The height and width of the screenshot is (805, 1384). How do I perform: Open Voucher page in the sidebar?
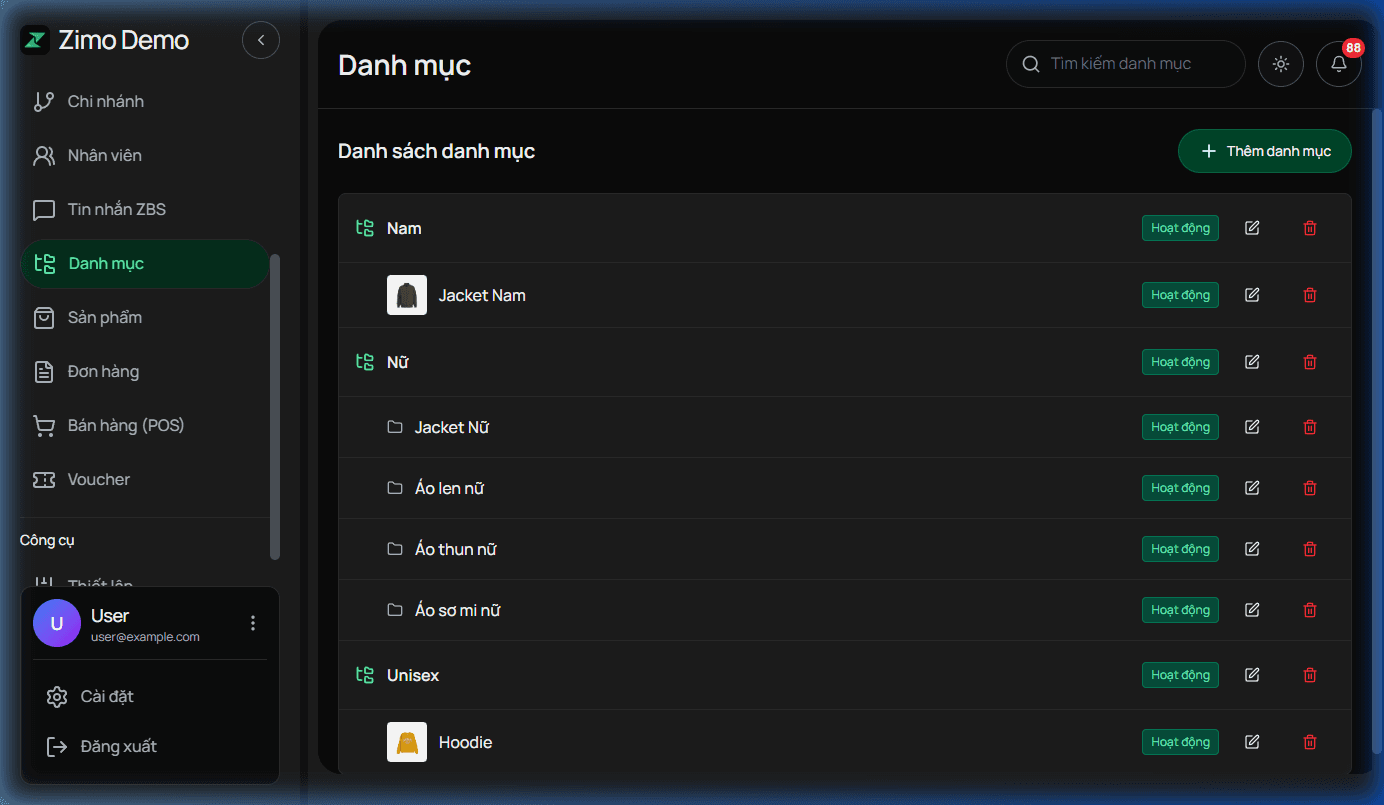(98, 480)
